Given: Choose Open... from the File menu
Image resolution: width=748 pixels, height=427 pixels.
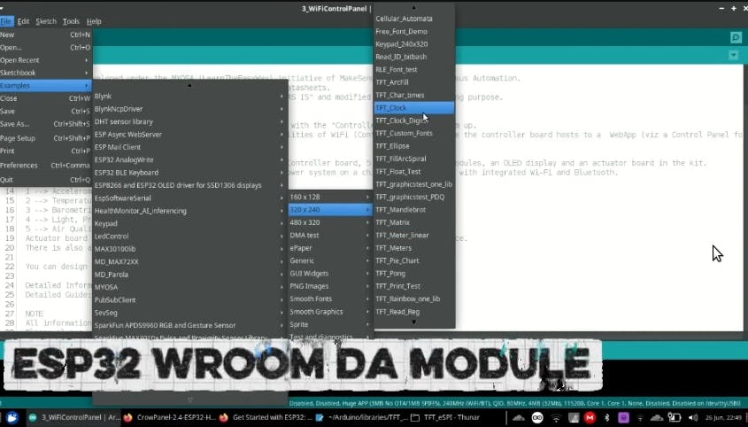Looking at the screenshot, I should click(x=46, y=48).
